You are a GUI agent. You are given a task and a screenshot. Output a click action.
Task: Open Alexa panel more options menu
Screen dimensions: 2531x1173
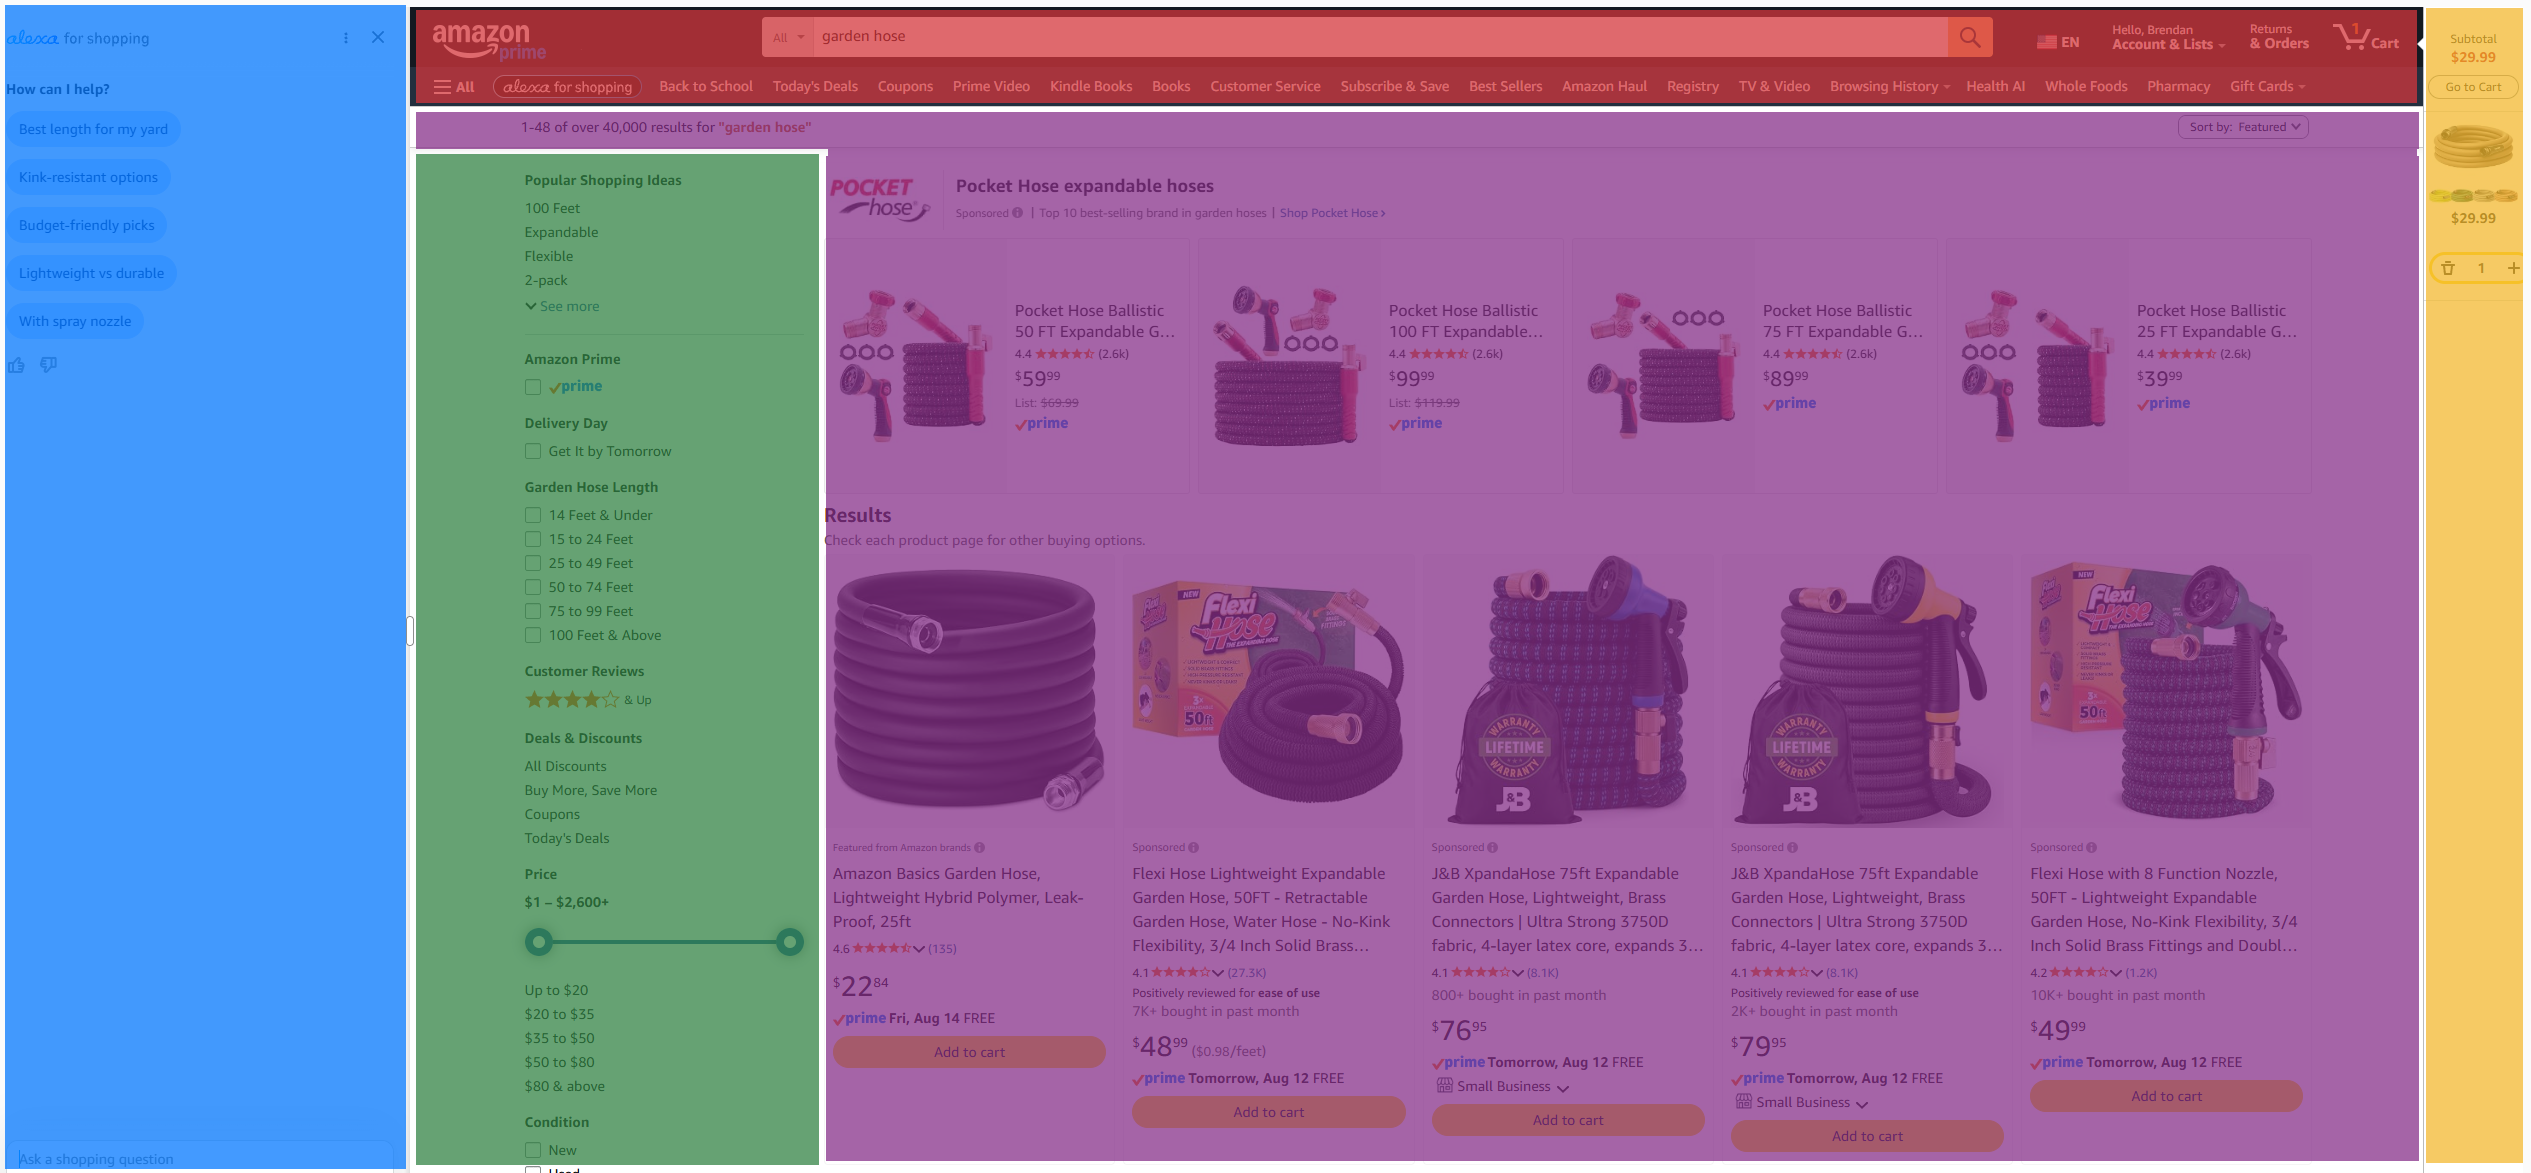pyautogui.click(x=346, y=38)
